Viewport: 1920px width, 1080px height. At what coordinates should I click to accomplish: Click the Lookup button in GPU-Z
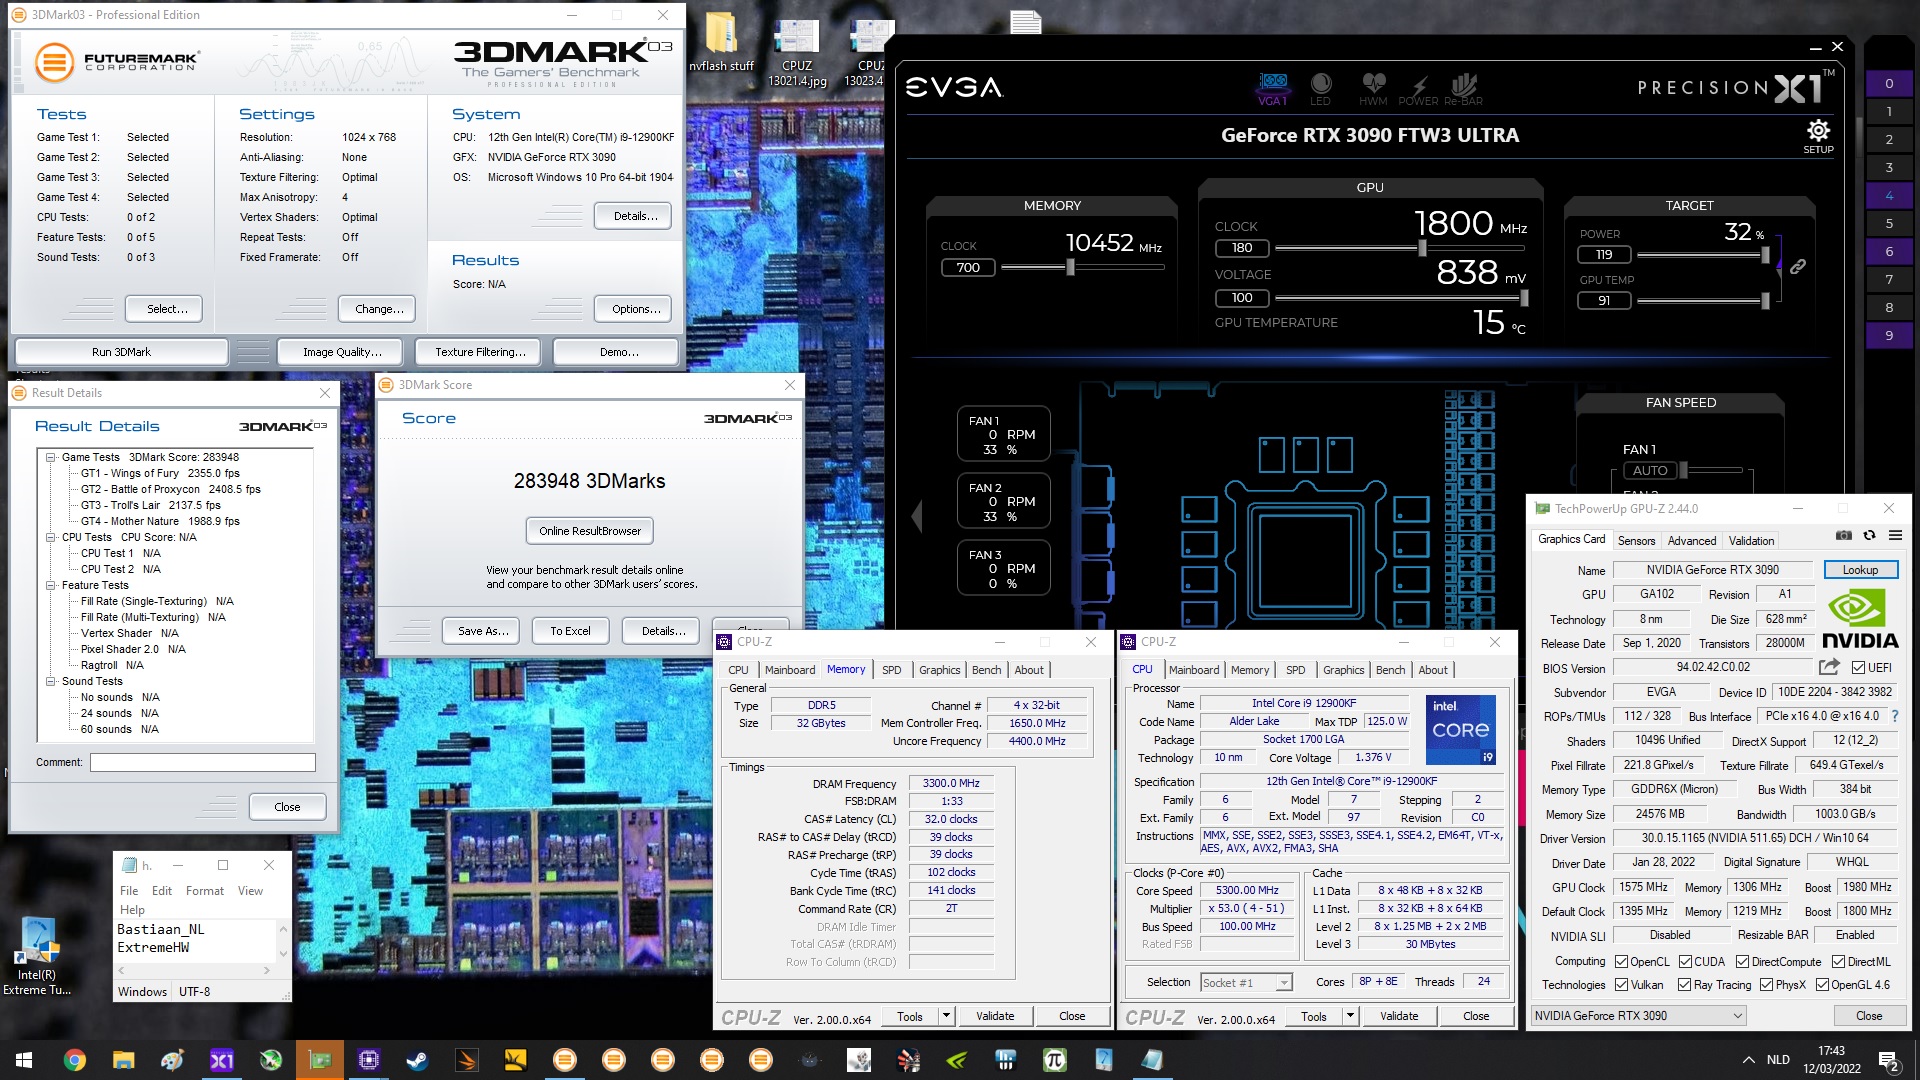1860,570
